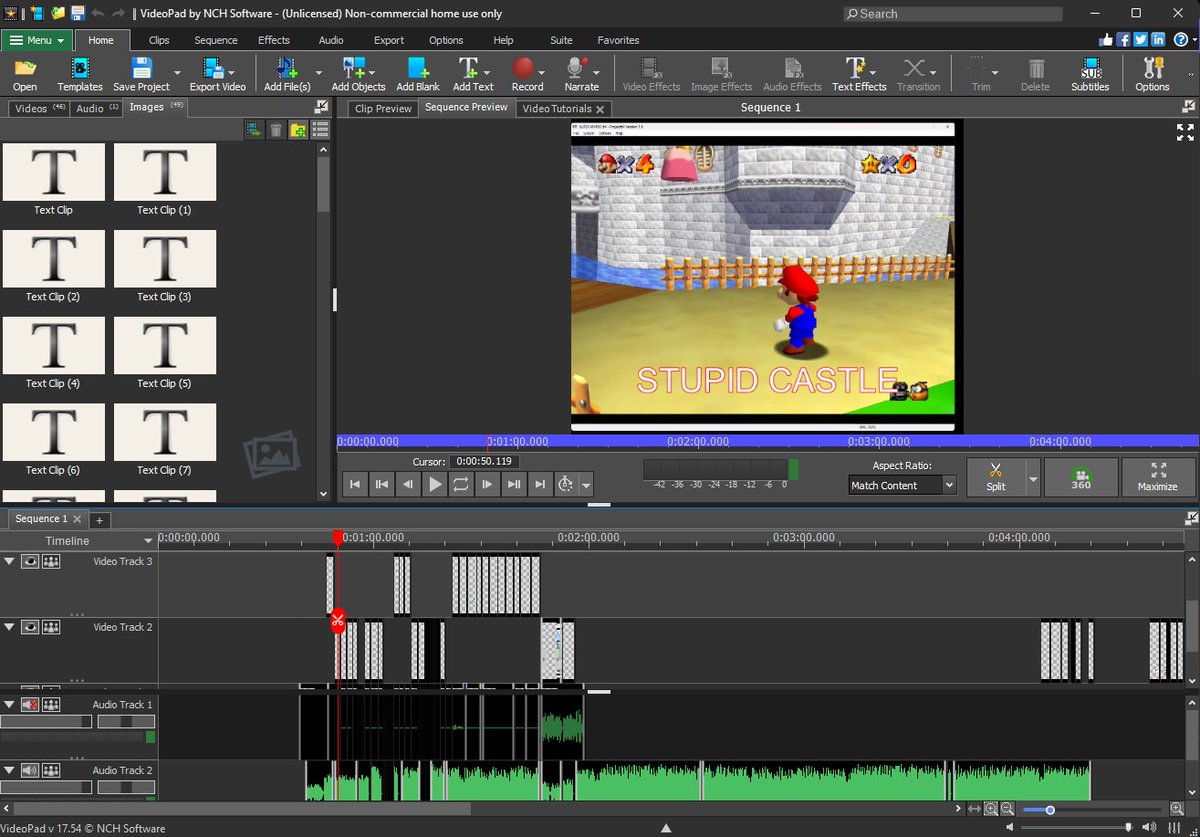Viewport: 1200px width, 837px height.
Task: Collapse Audio Track 2 with its triangle
Action: pyautogui.click(x=10, y=770)
